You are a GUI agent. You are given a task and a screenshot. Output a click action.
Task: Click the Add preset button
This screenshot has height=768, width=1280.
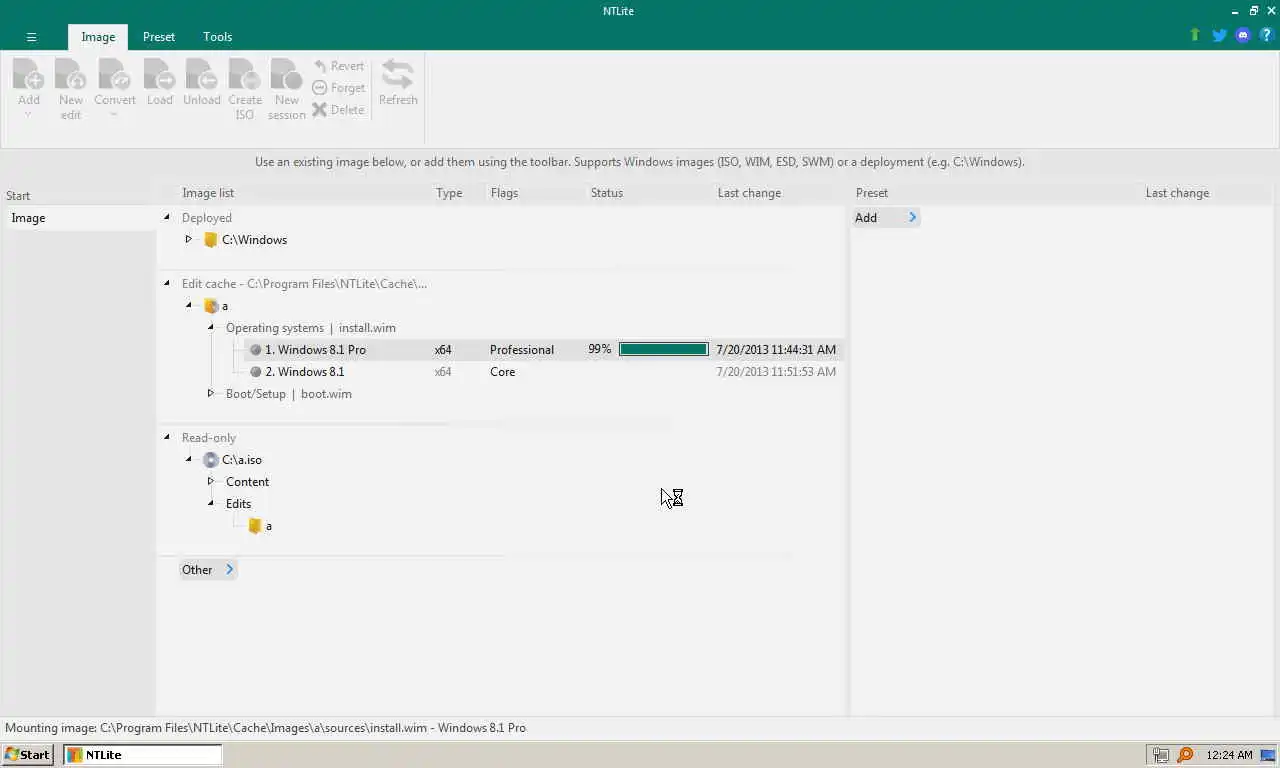click(885, 218)
